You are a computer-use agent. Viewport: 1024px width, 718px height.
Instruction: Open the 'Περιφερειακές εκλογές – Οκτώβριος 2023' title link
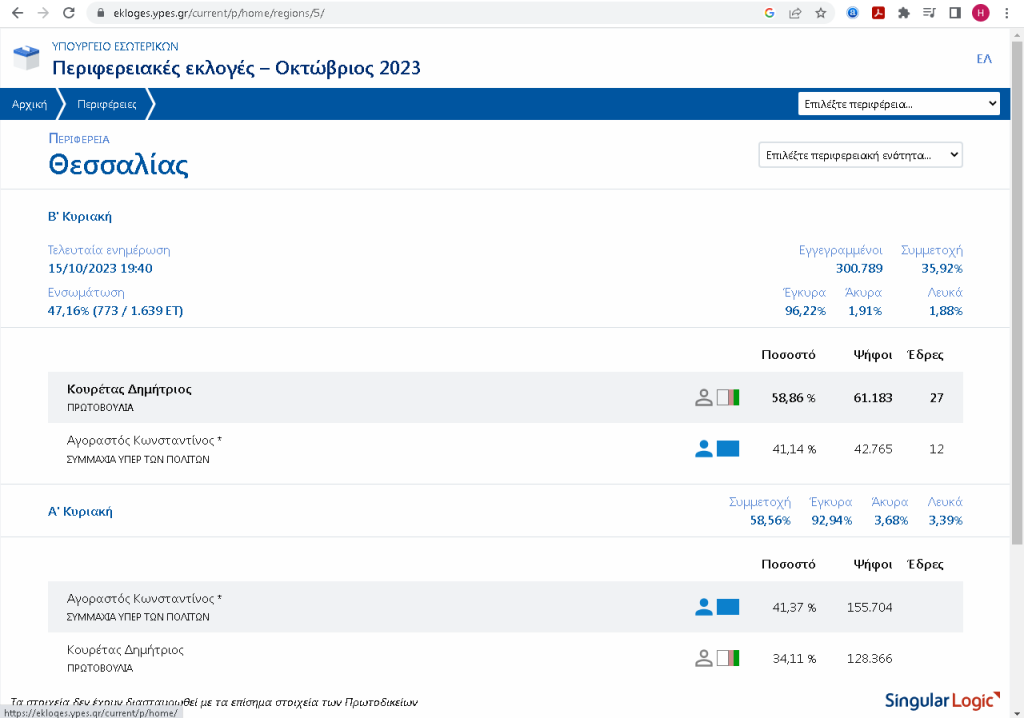click(x=236, y=68)
